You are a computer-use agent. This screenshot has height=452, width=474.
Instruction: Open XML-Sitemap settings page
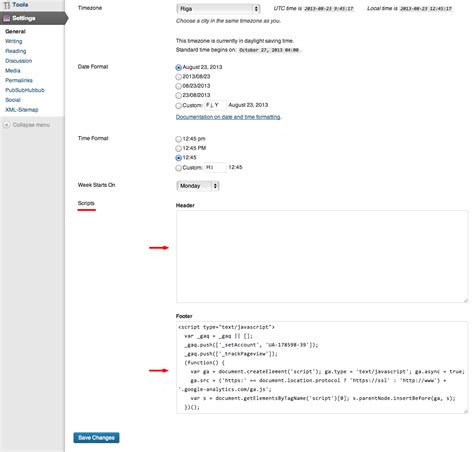click(x=22, y=110)
